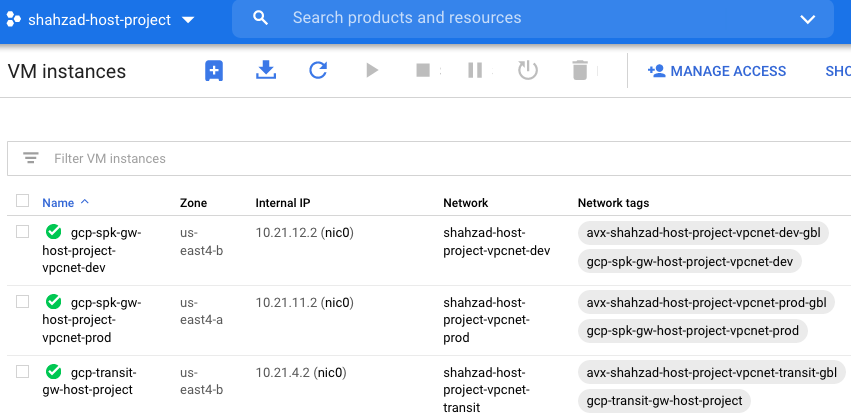Click tag gcp-spk-gw-host-project-vpcnet-prod
This screenshot has height=419, width=851.
(693, 331)
